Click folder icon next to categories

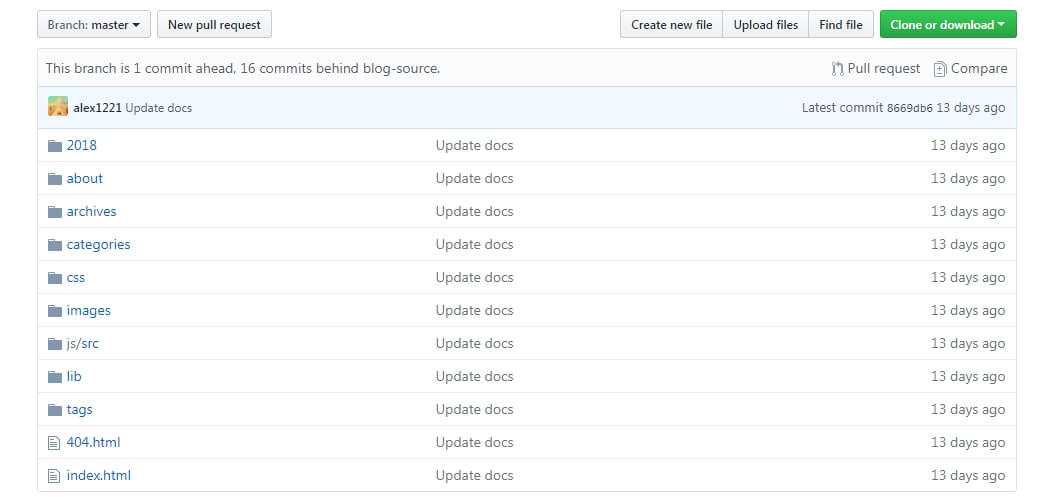pyautogui.click(x=55, y=245)
